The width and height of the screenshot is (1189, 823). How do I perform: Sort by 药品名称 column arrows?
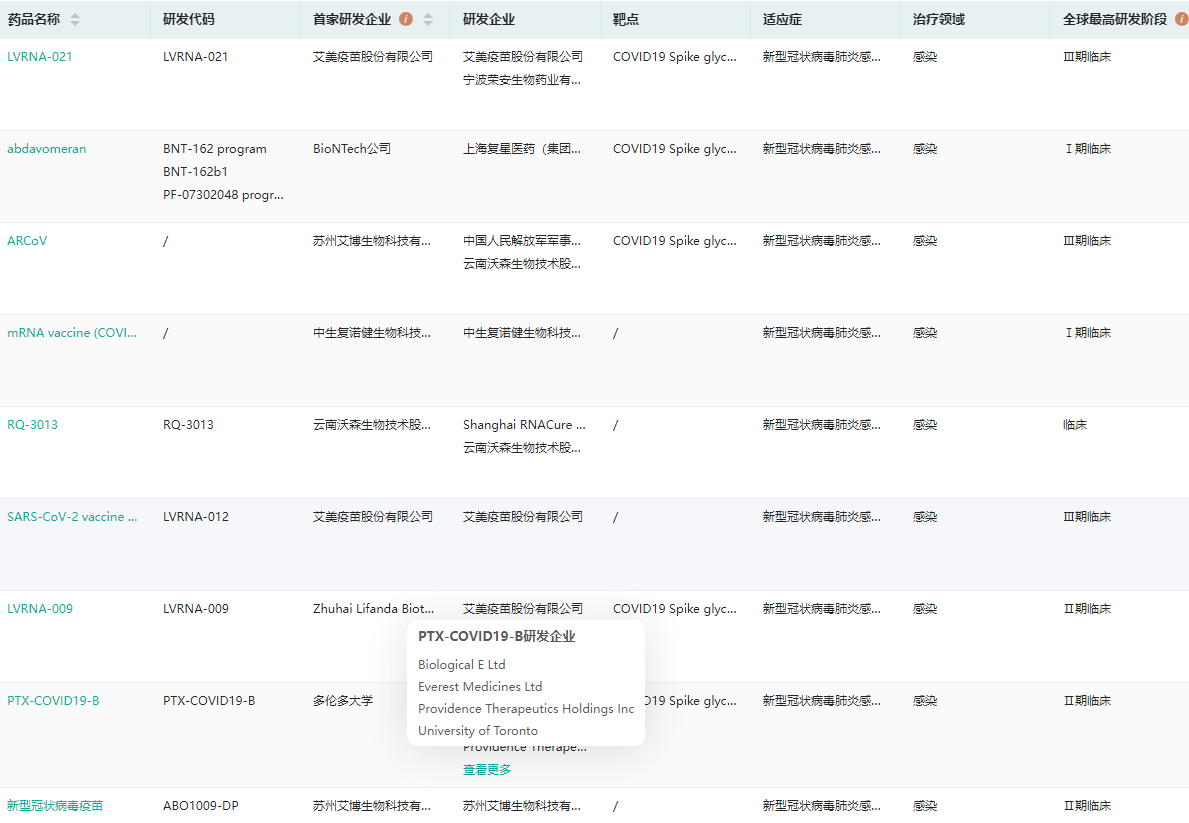(74, 20)
